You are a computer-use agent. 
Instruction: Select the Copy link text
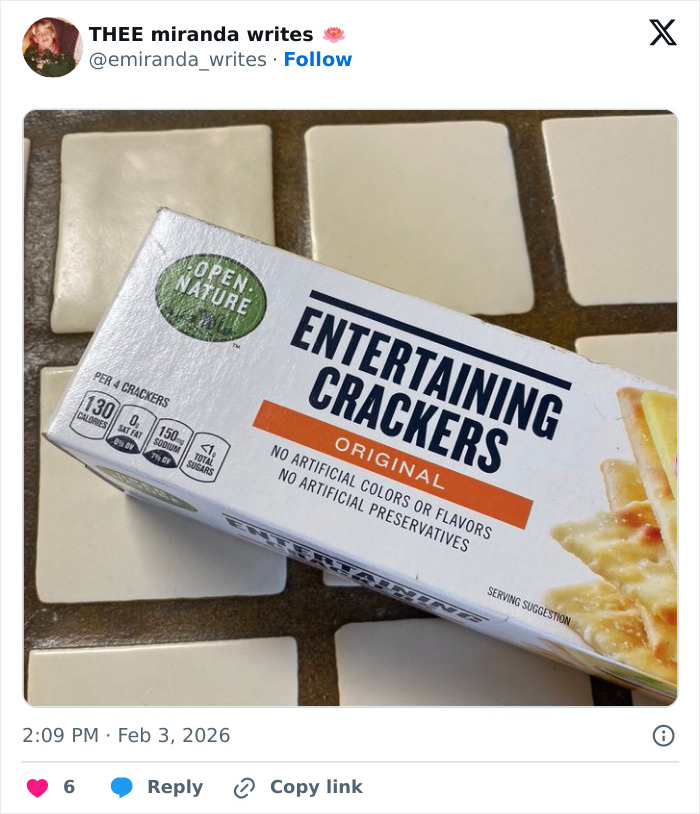316,788
